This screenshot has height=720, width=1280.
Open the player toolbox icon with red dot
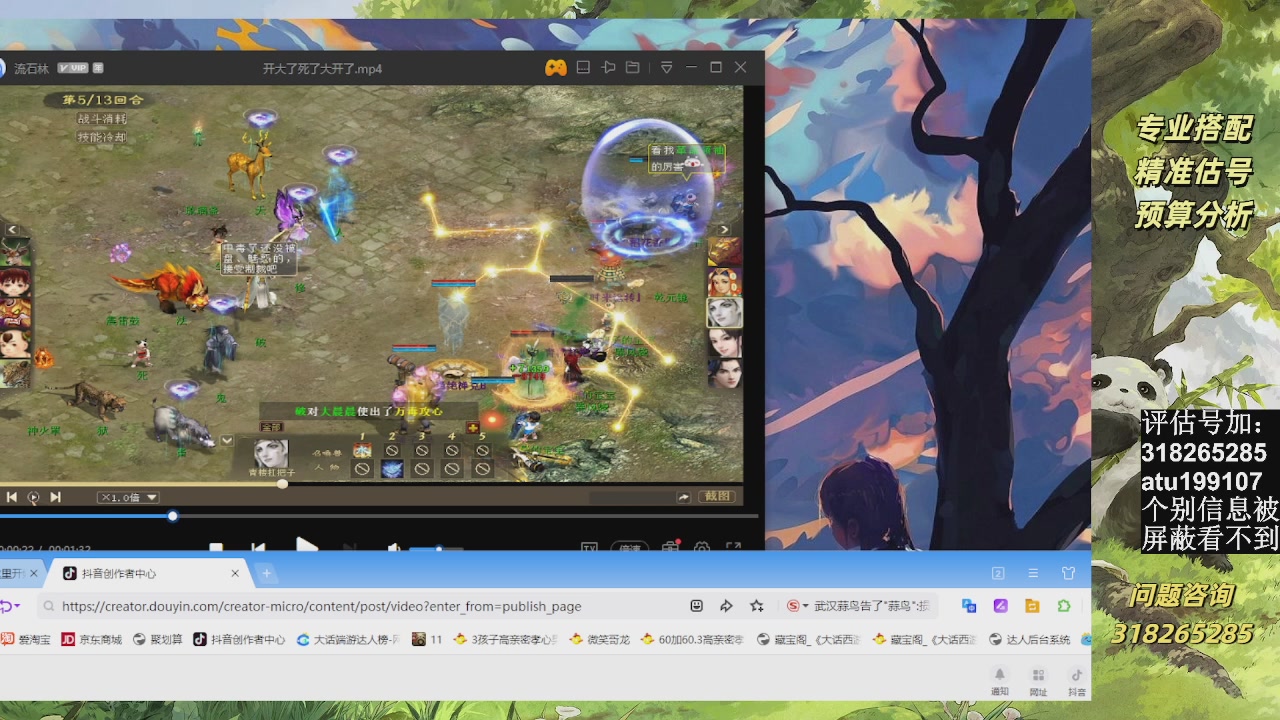[x=671, y=546]
